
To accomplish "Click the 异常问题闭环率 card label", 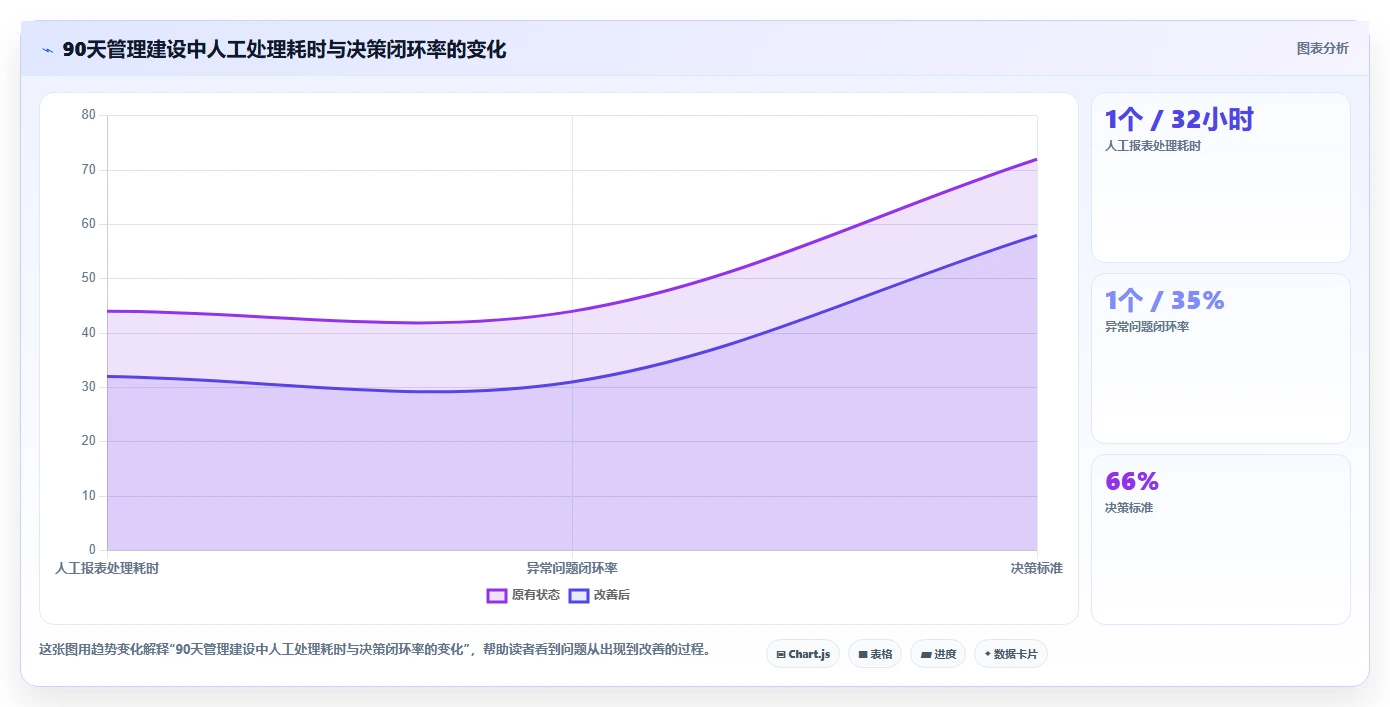I will (1147, 327).
